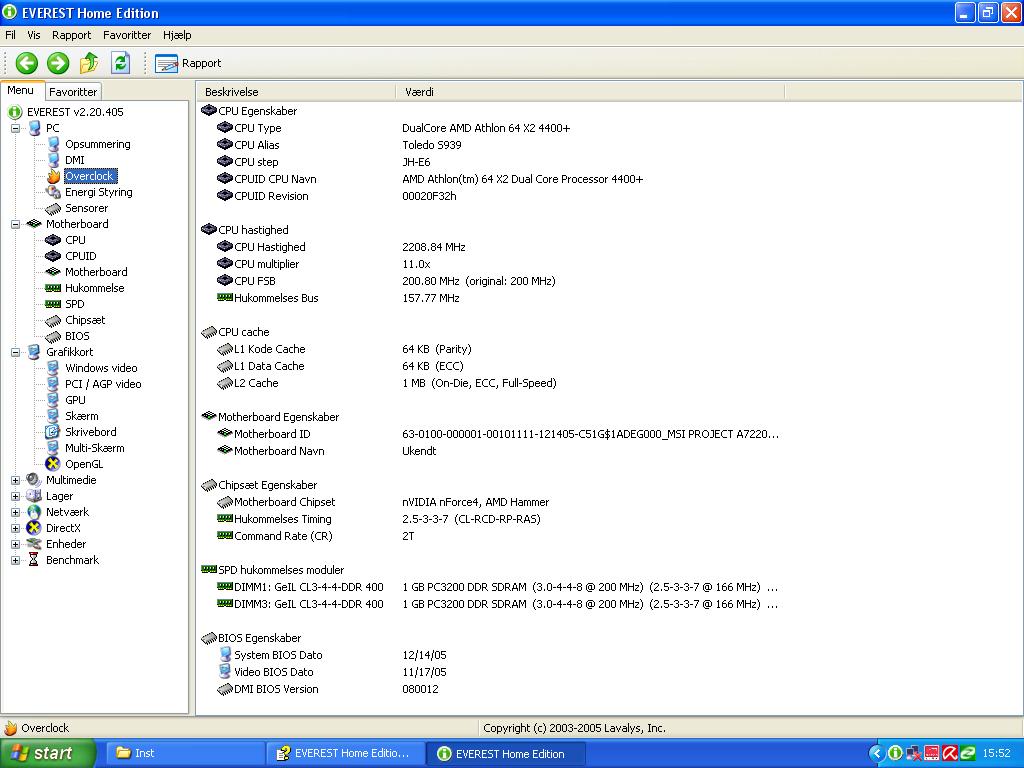Click the Chipsæt icon in tree
The width and height of the screenshot is (1024, 768).
[x=53, y=320]
